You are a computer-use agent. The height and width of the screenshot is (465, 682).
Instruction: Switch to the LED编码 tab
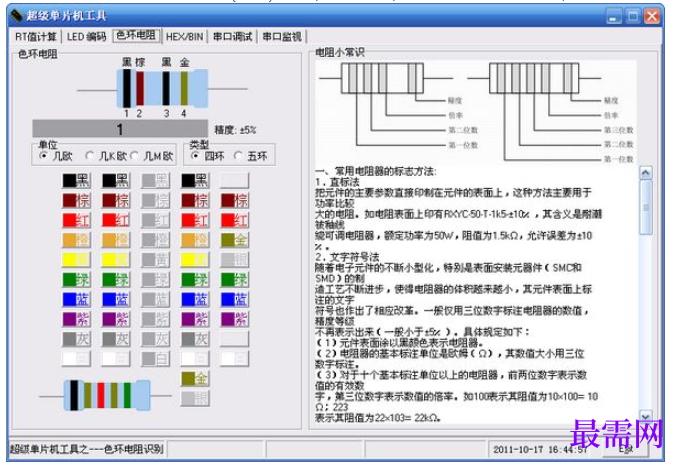point(86,37)
